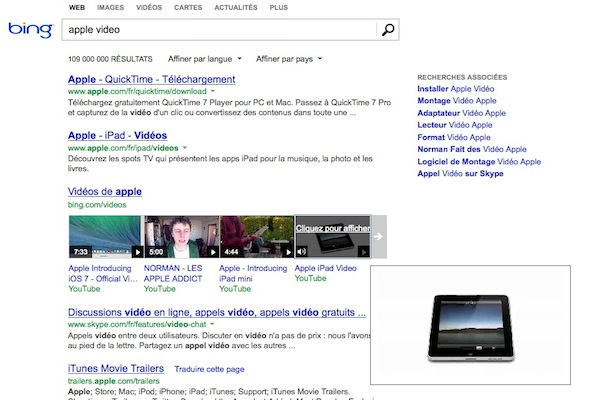Click the Apple - Introducing iPad mini title link
Viewport: 600px width, 400px height.
253,273
